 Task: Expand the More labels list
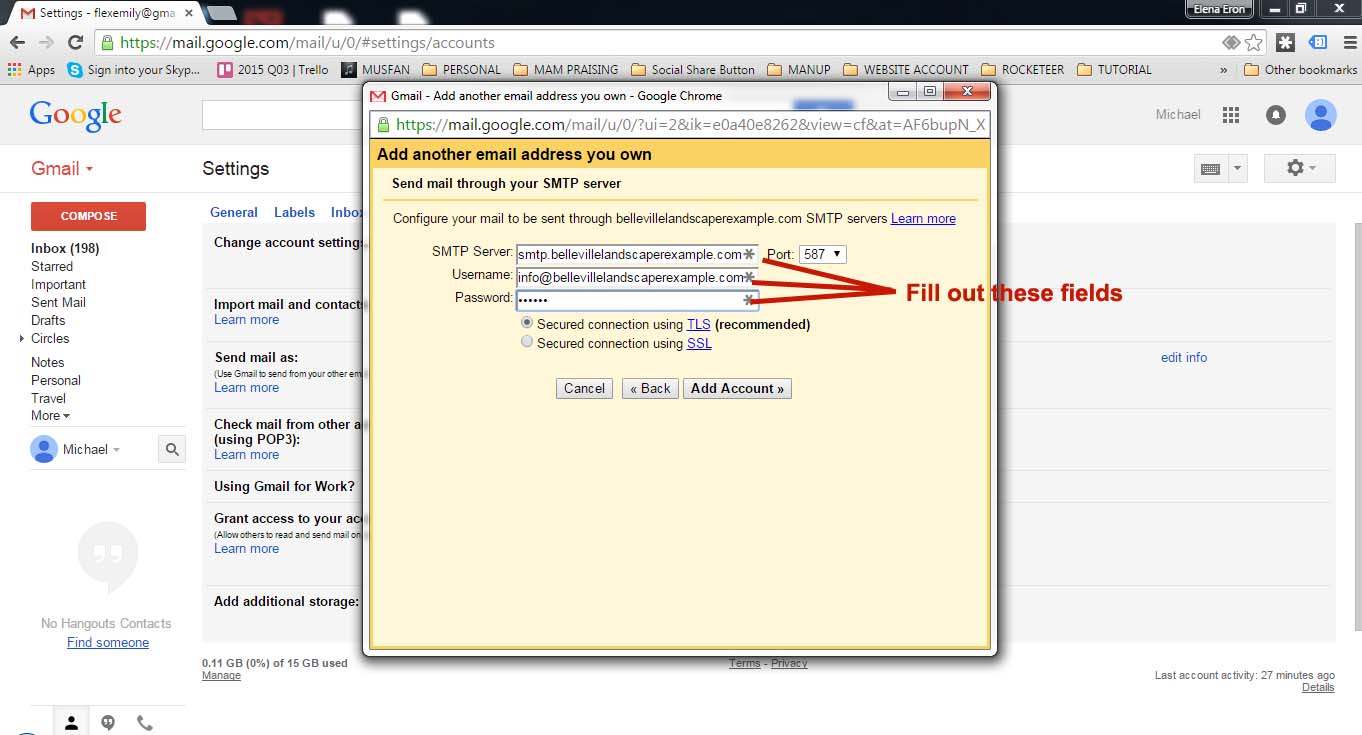50,416
